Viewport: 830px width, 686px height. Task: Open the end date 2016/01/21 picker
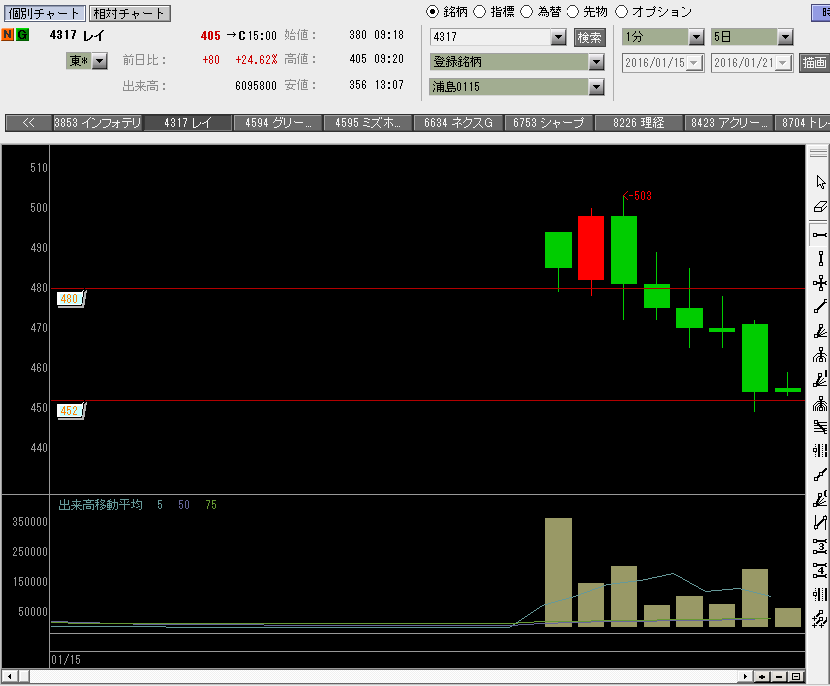pyautogui.click(x=783, y=63)
